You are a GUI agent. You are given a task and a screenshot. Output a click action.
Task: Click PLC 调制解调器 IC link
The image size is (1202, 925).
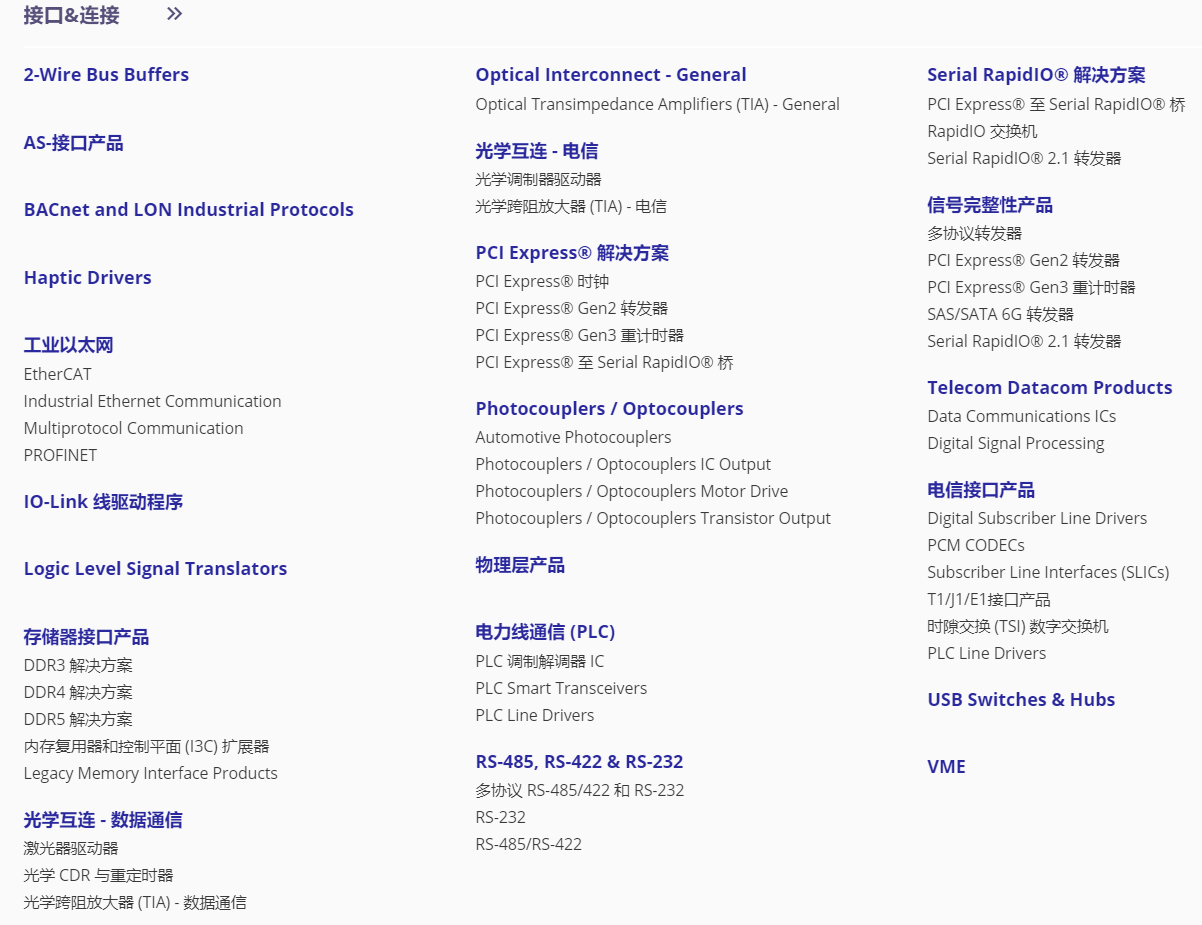point(540,662)
